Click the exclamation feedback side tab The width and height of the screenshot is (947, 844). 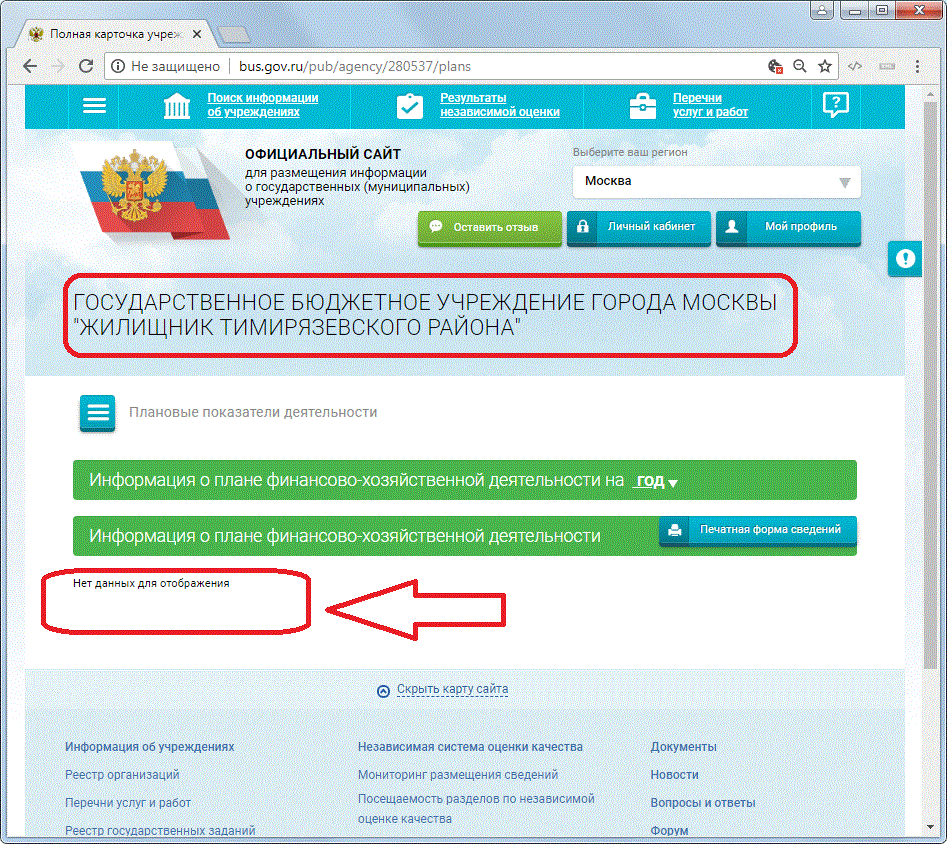tap(905, 259)
